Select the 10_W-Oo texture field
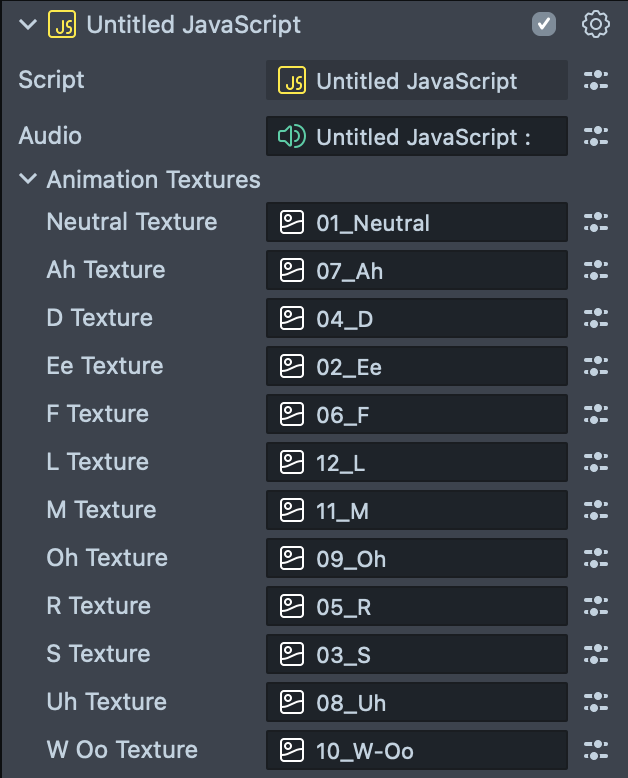Viewport: 628px width, 778px height. click(416, 750)
